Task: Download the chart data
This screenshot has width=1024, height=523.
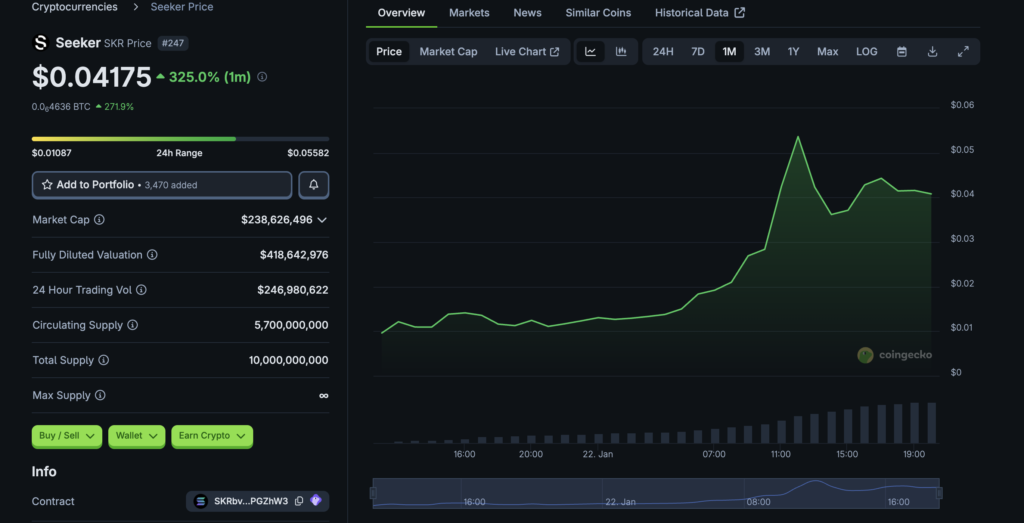Action: coord(932,52)
